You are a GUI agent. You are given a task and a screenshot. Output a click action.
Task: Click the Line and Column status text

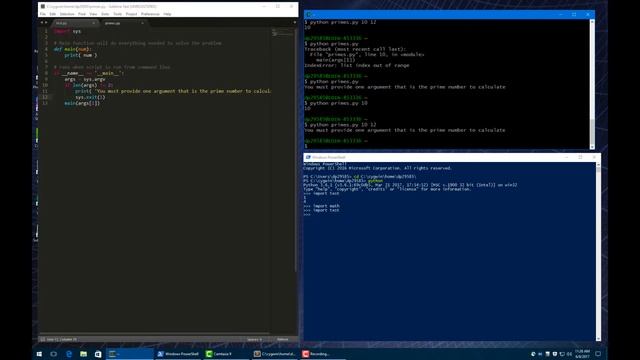pos(62,339)
